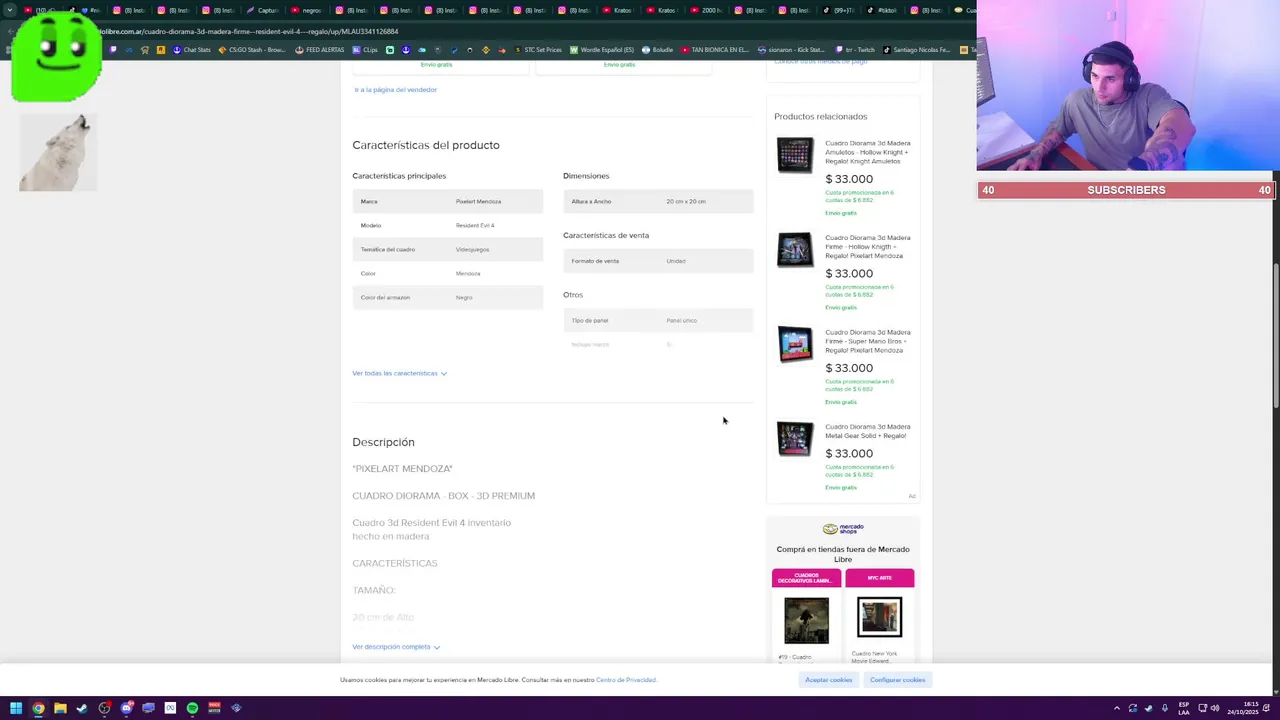Open the CS:GO Stash bookmark
Screen dimensions: 1280x720
(252, 50)
